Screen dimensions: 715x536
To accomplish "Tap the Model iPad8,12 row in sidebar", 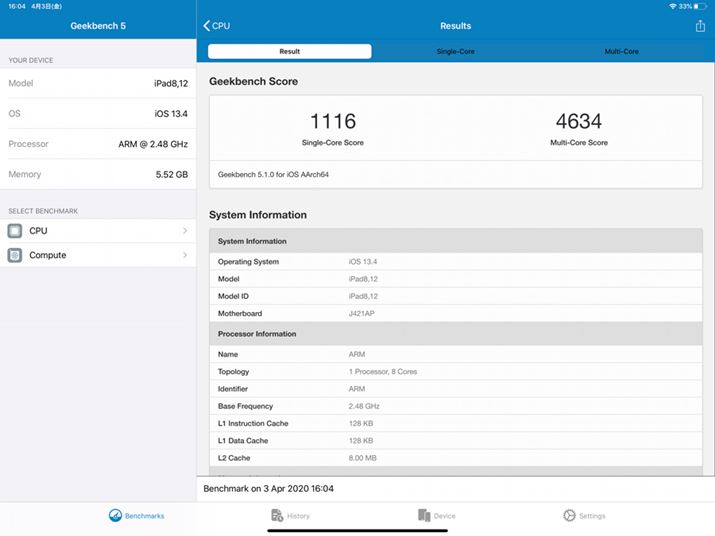I will pos(98,84).
